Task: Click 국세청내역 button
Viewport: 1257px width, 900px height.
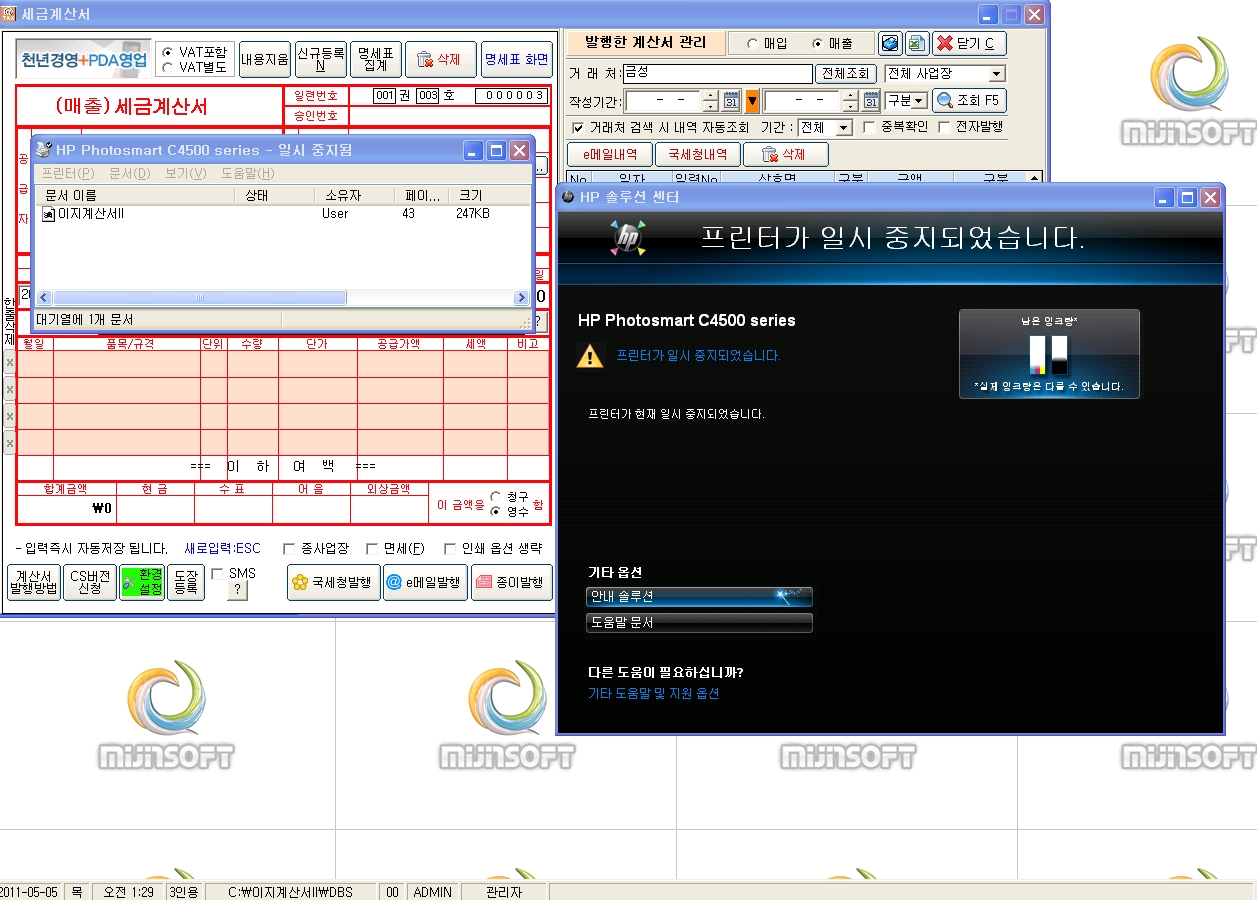Action: point(698,154)
